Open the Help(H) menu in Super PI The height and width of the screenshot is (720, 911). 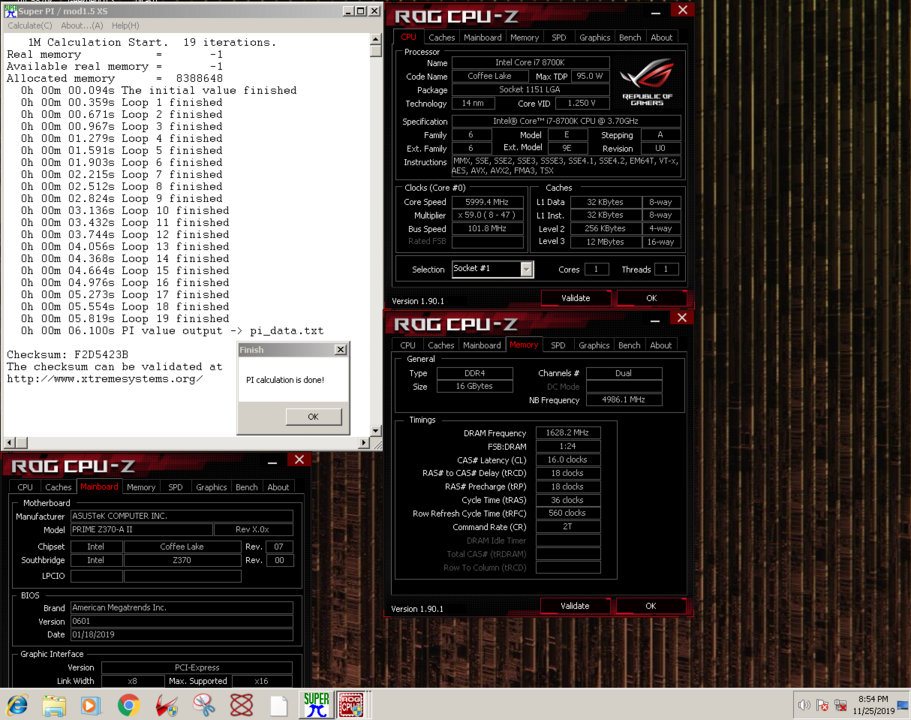pyautogui.click(x=125, y=26)
